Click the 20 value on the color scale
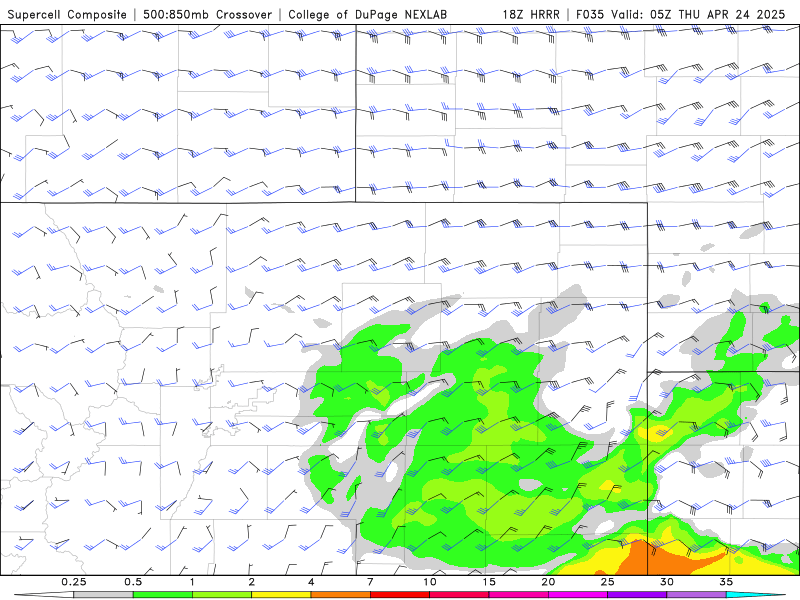 coord(548,582)
